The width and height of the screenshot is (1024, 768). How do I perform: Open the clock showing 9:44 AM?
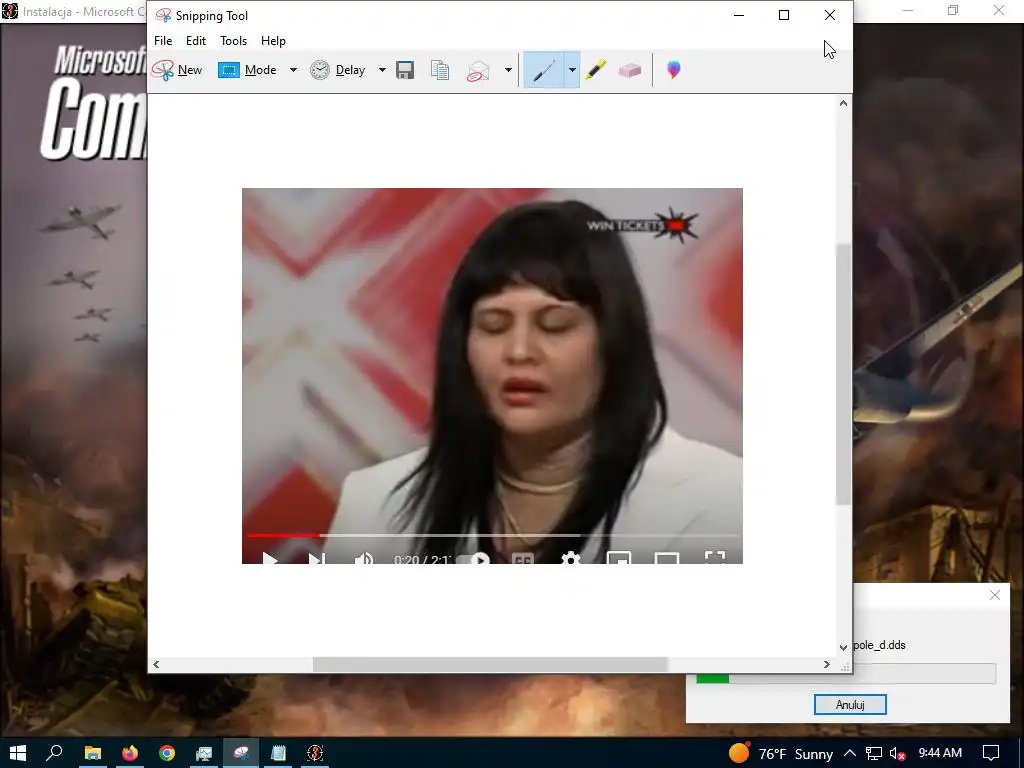(x=940, y=753)
